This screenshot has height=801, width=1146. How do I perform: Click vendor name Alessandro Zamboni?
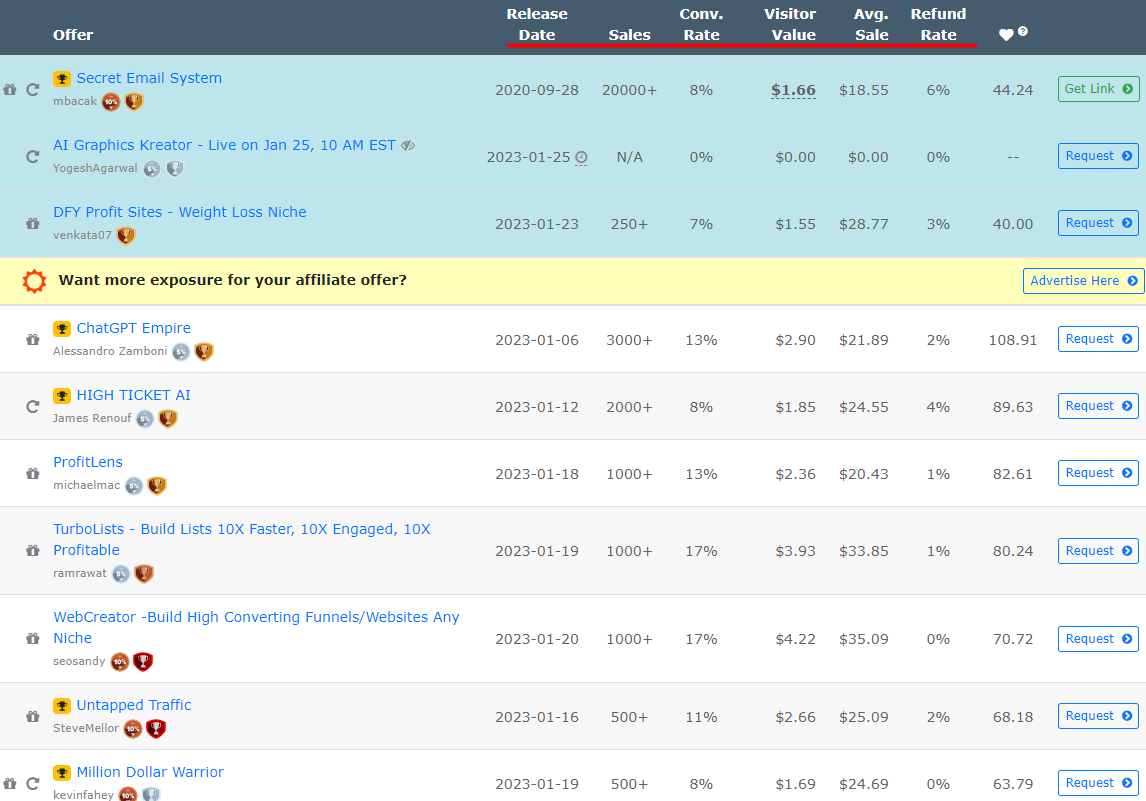(110, 352)
